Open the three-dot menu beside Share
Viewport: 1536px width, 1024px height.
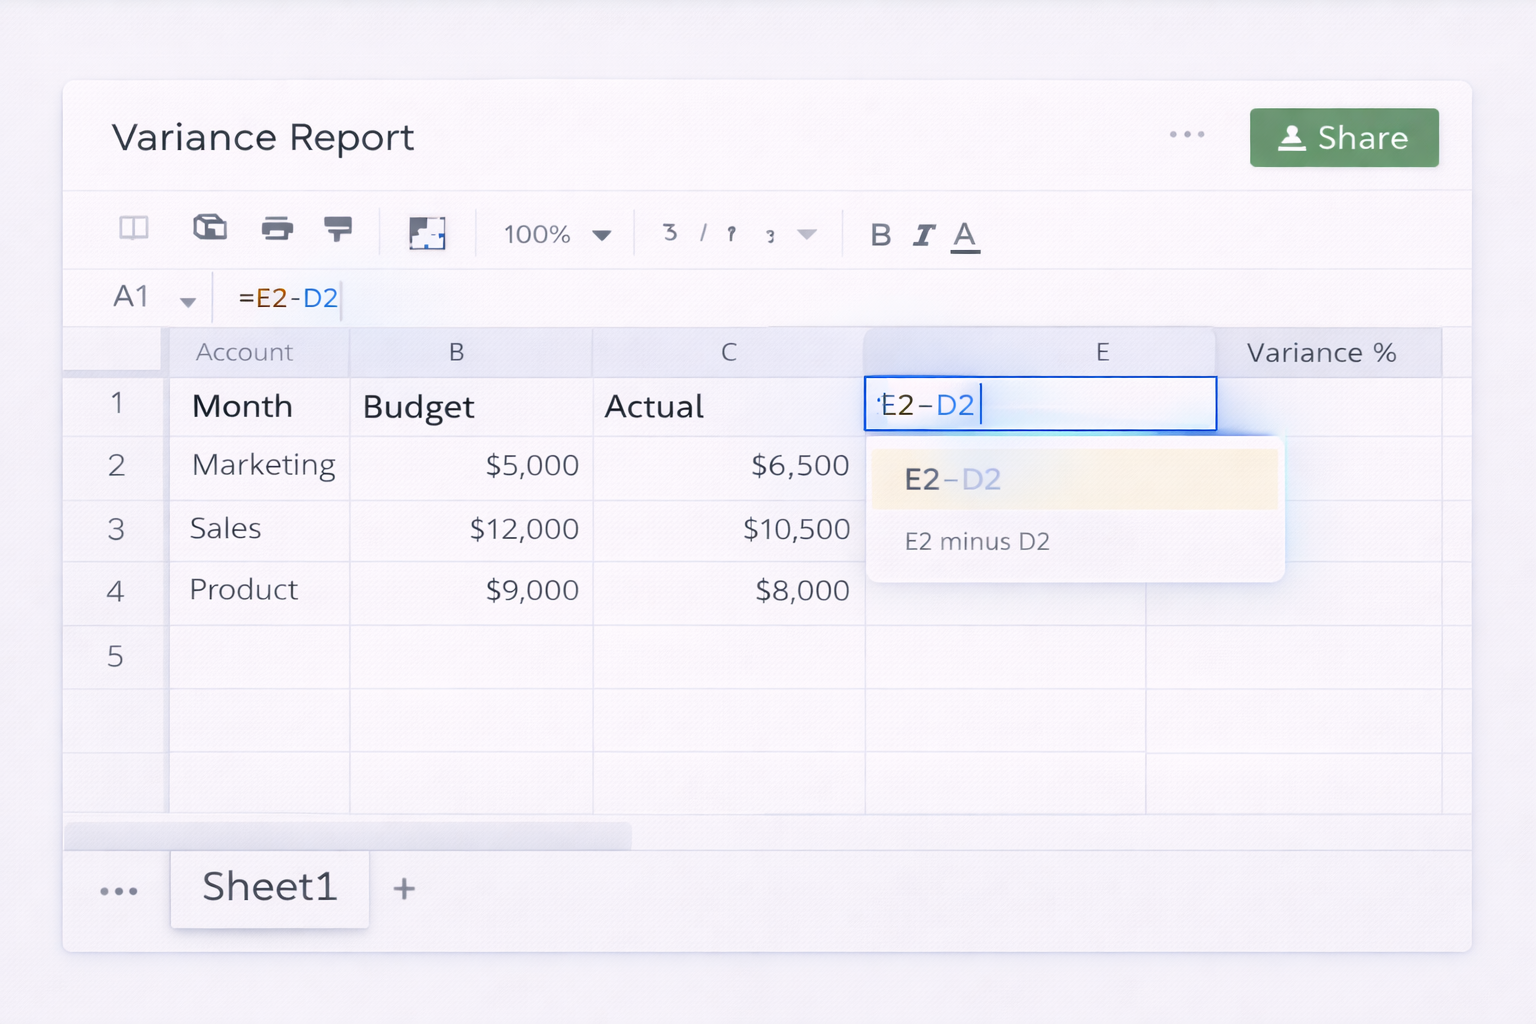click(1187, 134)
